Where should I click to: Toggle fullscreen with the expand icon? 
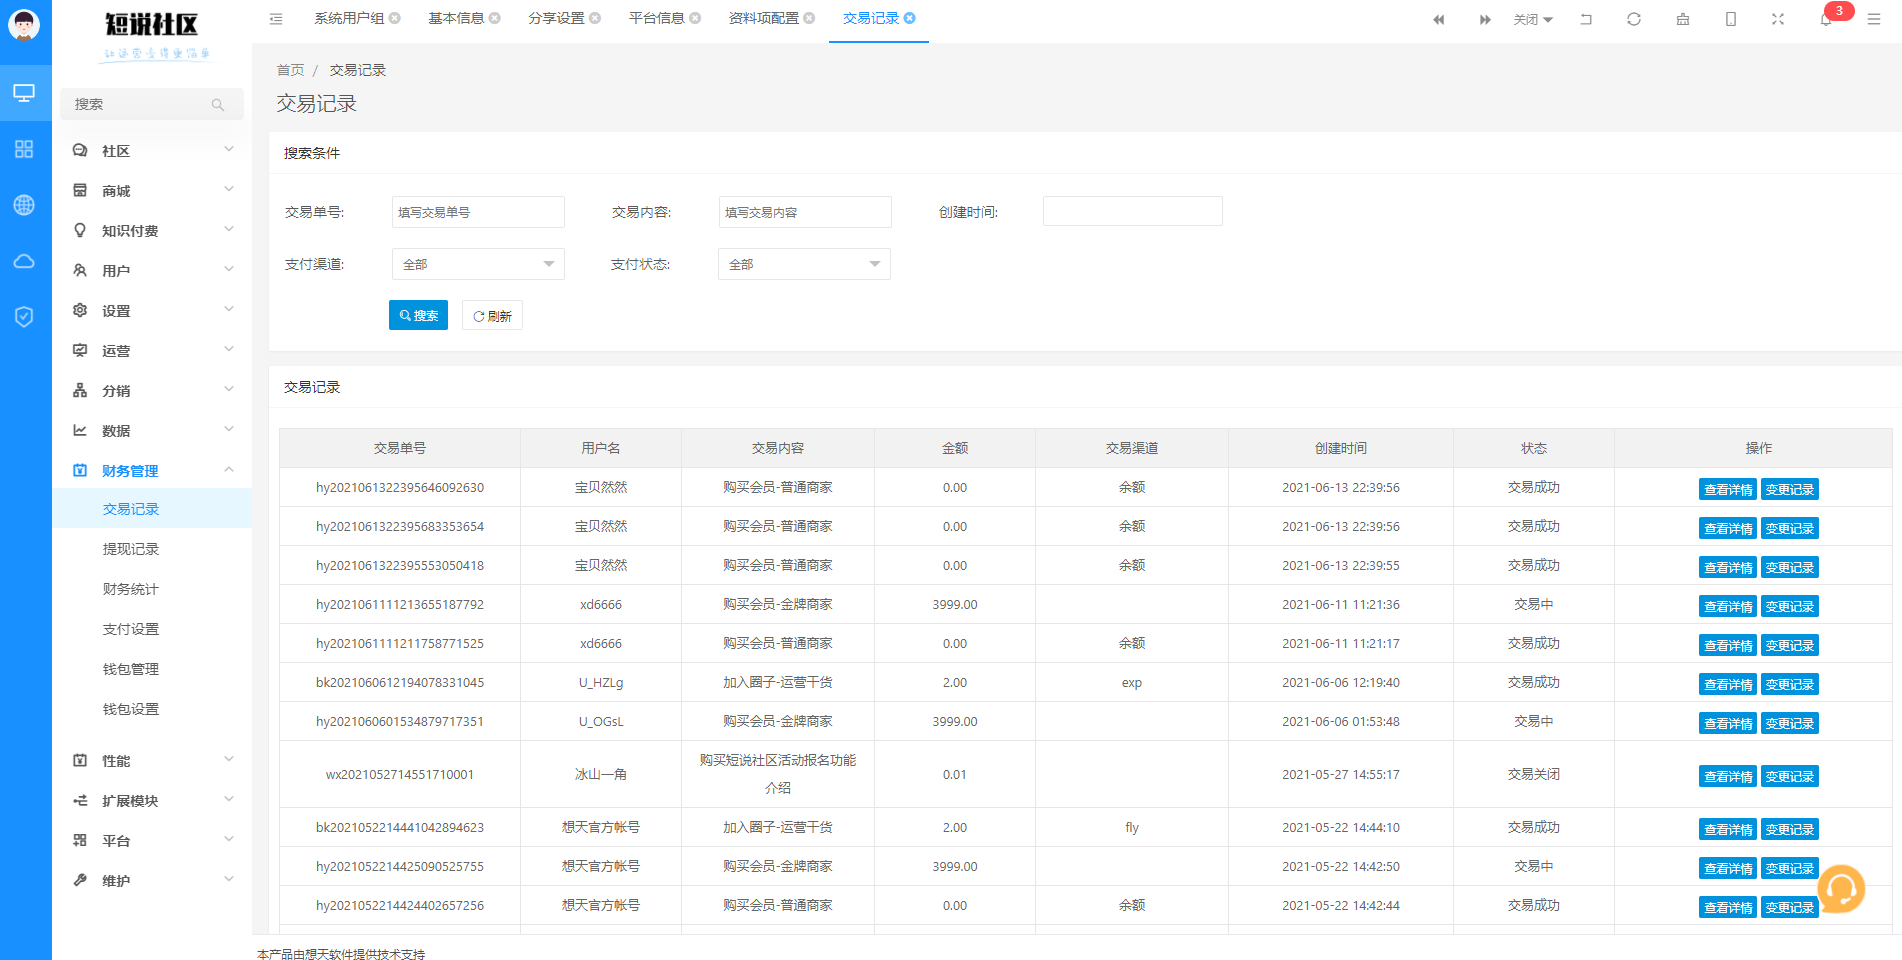(x=1778, y=19)
